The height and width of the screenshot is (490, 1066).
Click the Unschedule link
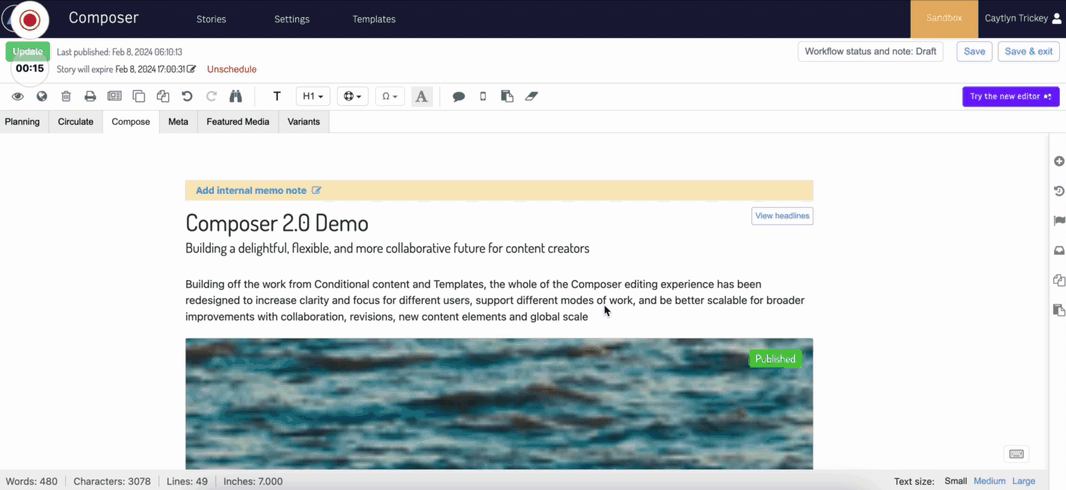(x=232, y=70)
